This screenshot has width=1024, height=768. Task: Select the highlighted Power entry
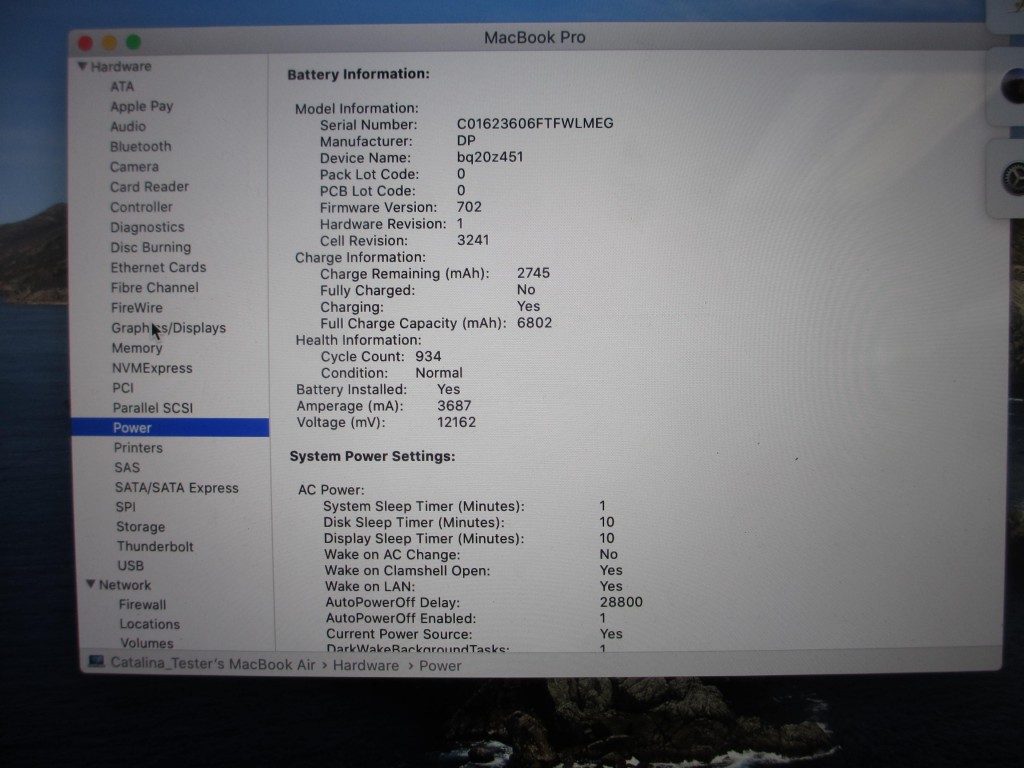point(170,428)
